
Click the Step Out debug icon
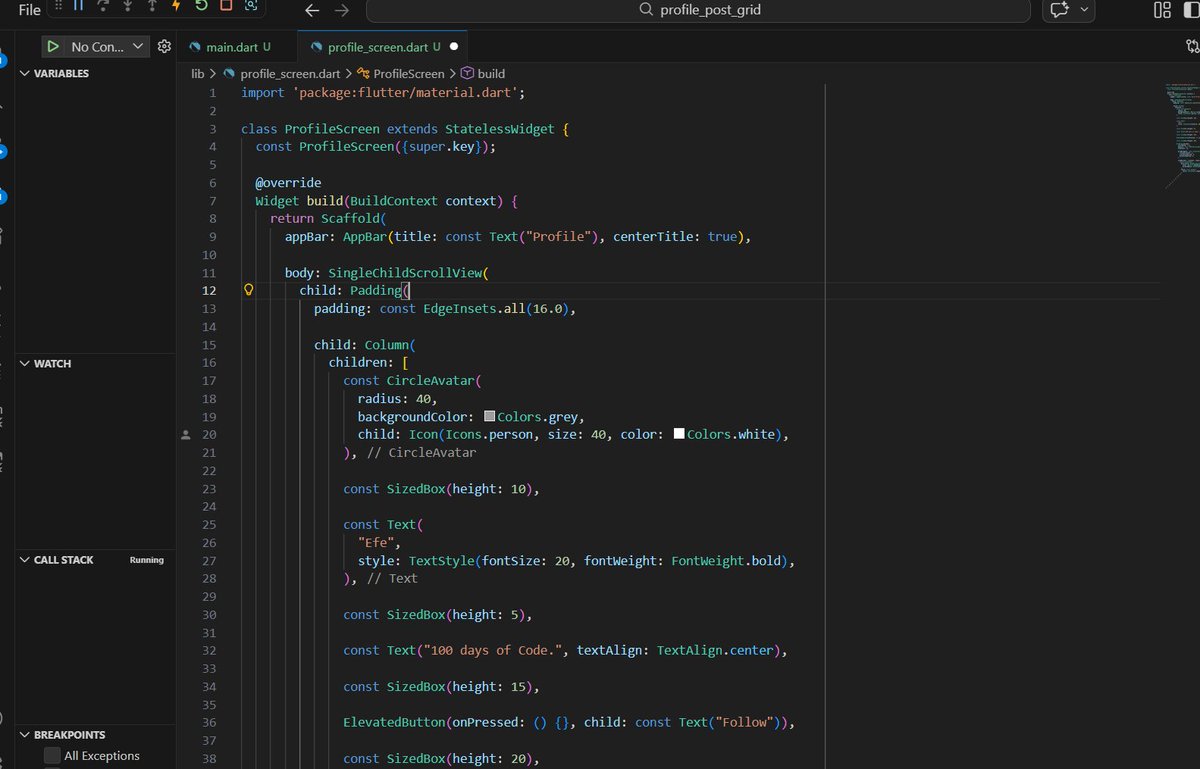152,6
